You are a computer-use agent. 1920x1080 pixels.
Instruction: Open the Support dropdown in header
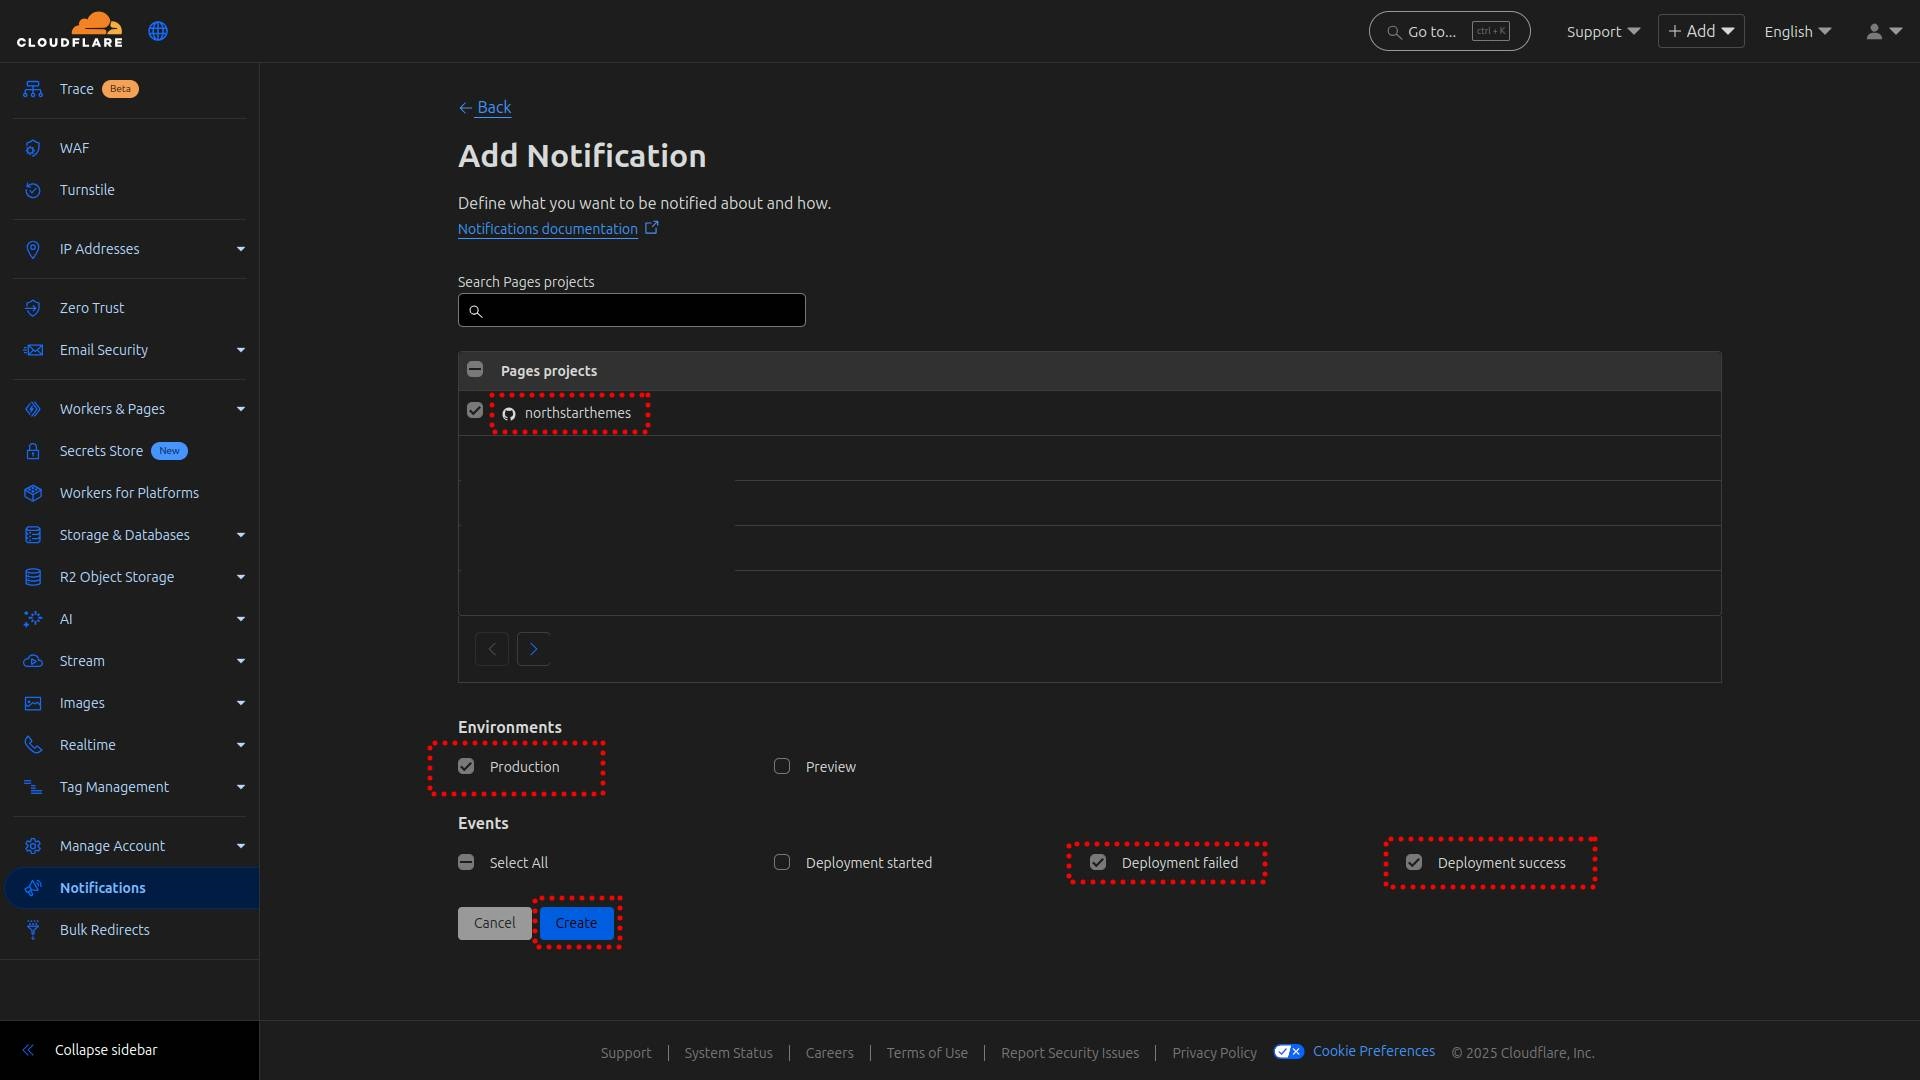click(x=1603, y=31)
